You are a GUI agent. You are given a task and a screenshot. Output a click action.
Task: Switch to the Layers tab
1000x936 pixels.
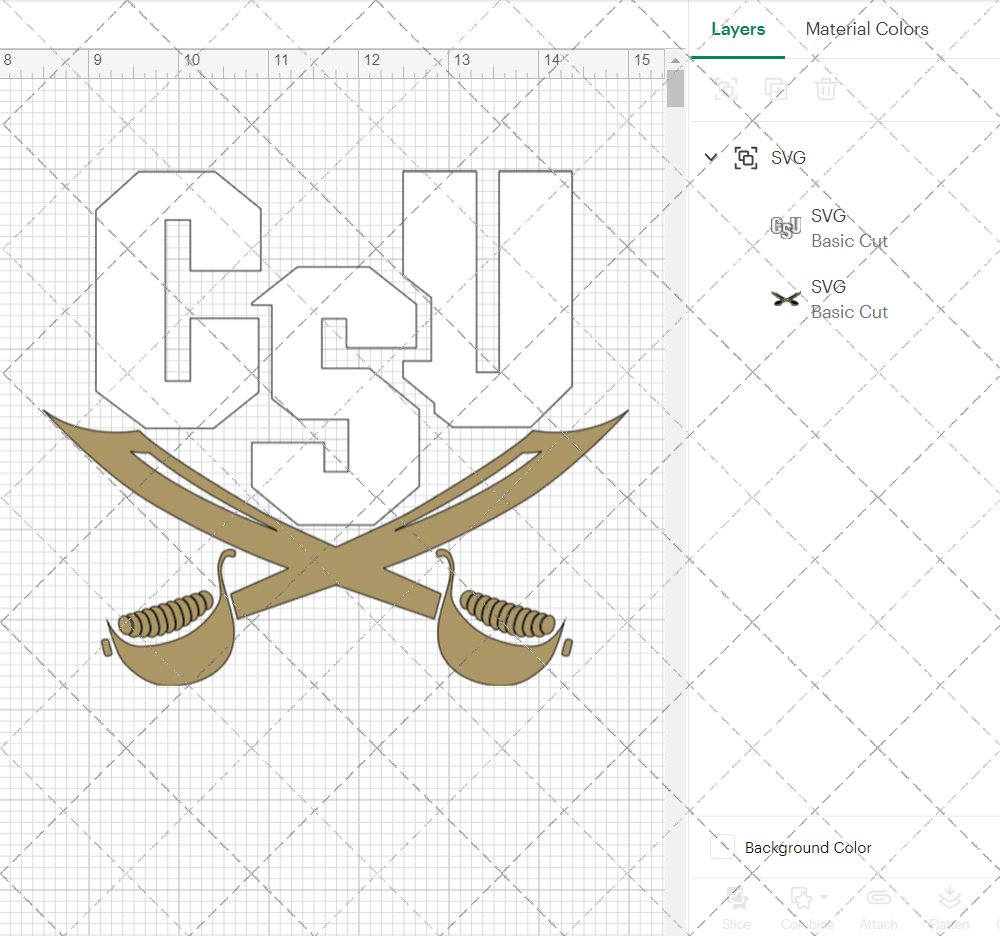pyautogui.click(x=738, y=29)
